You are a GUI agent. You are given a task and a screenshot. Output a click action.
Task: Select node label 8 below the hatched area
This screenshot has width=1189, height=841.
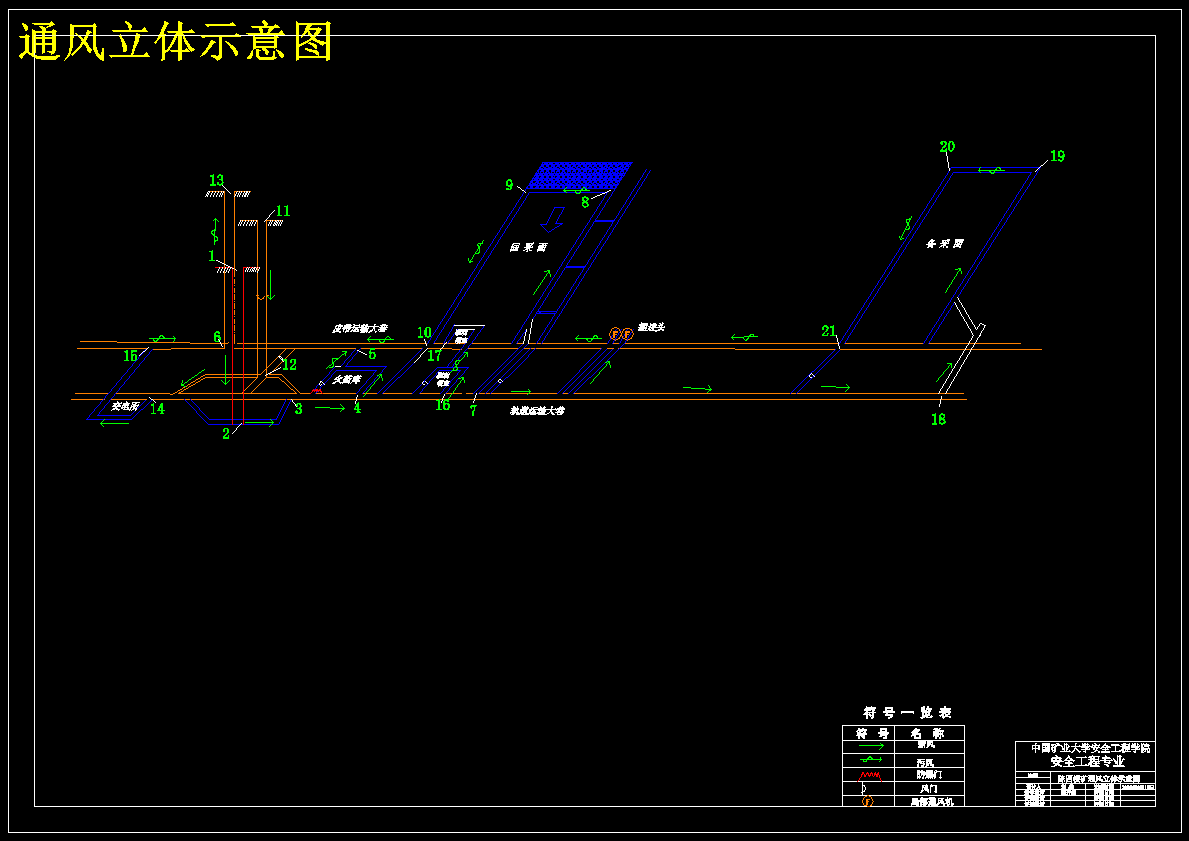point(585,202)
